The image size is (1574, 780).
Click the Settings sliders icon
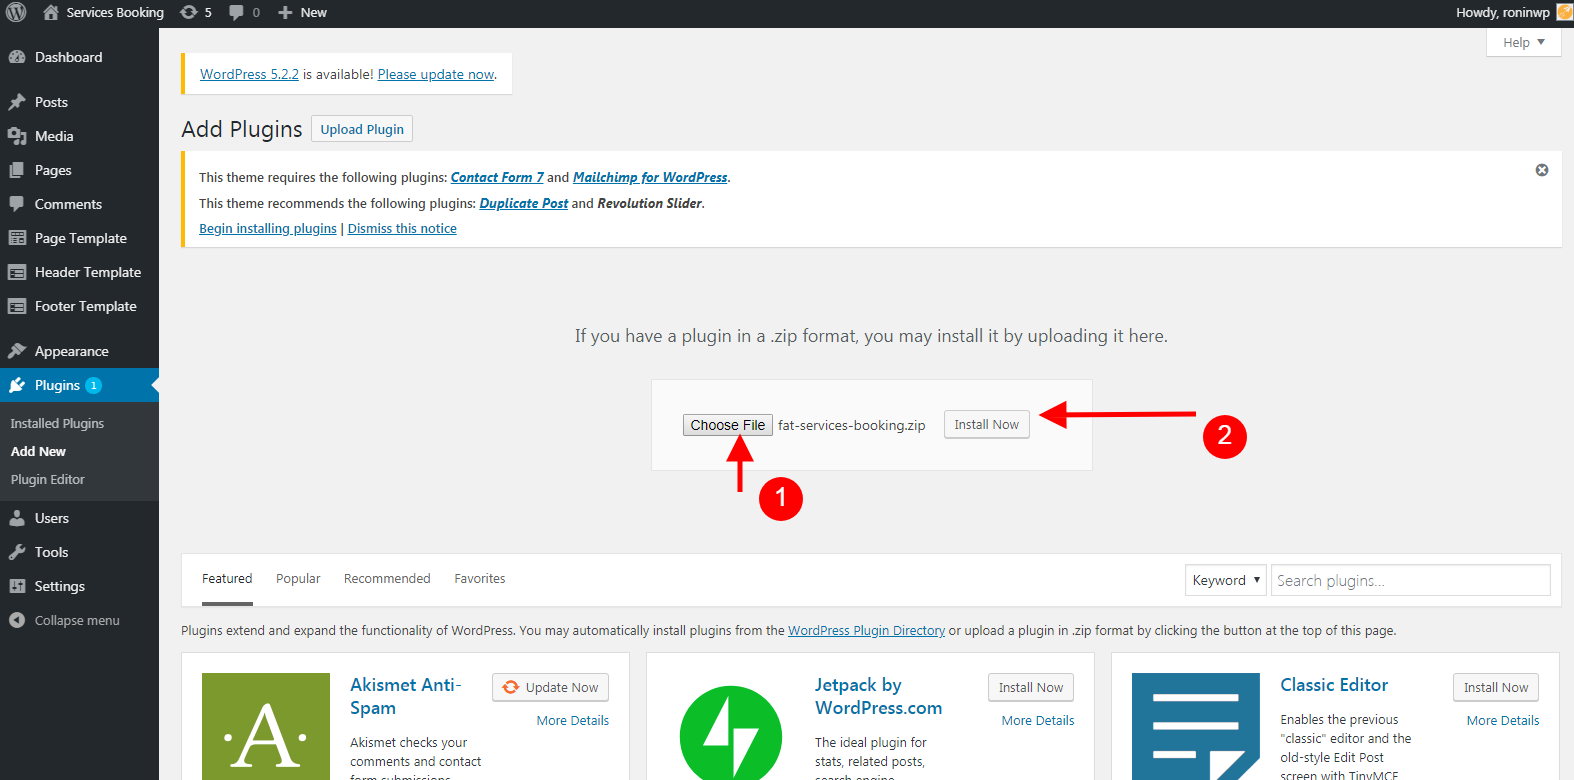coord(17,586)
